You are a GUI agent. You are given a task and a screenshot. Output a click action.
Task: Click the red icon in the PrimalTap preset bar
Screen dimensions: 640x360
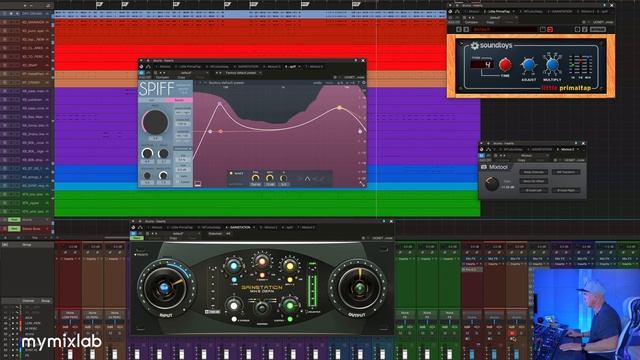550,29
